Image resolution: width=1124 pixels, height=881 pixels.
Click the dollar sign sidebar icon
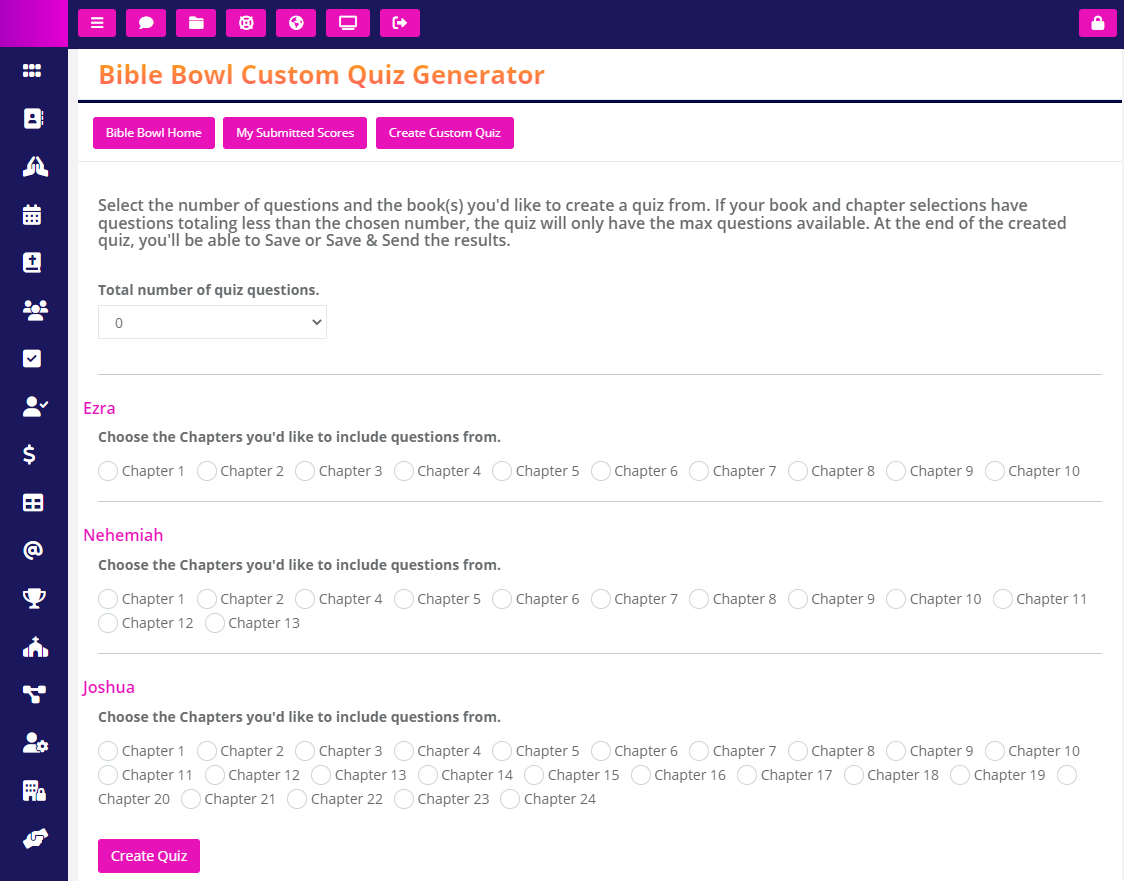tap(29, 454)
